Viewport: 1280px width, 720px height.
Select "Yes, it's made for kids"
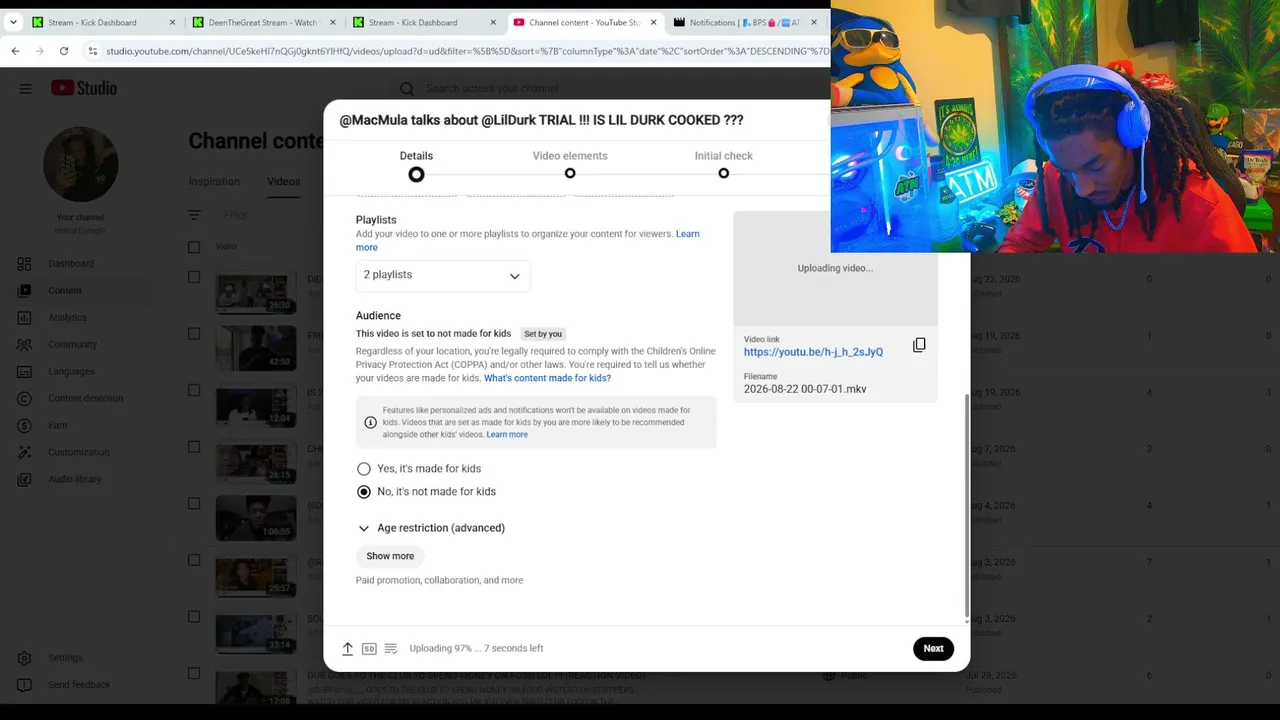[364, 469]
